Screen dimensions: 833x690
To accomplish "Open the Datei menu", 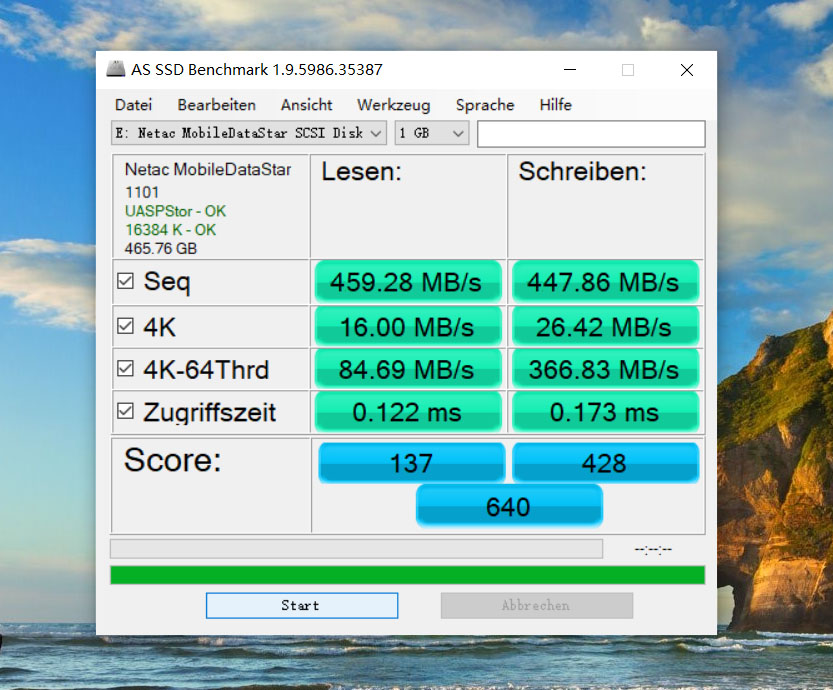I will click(x=133, y=105).
